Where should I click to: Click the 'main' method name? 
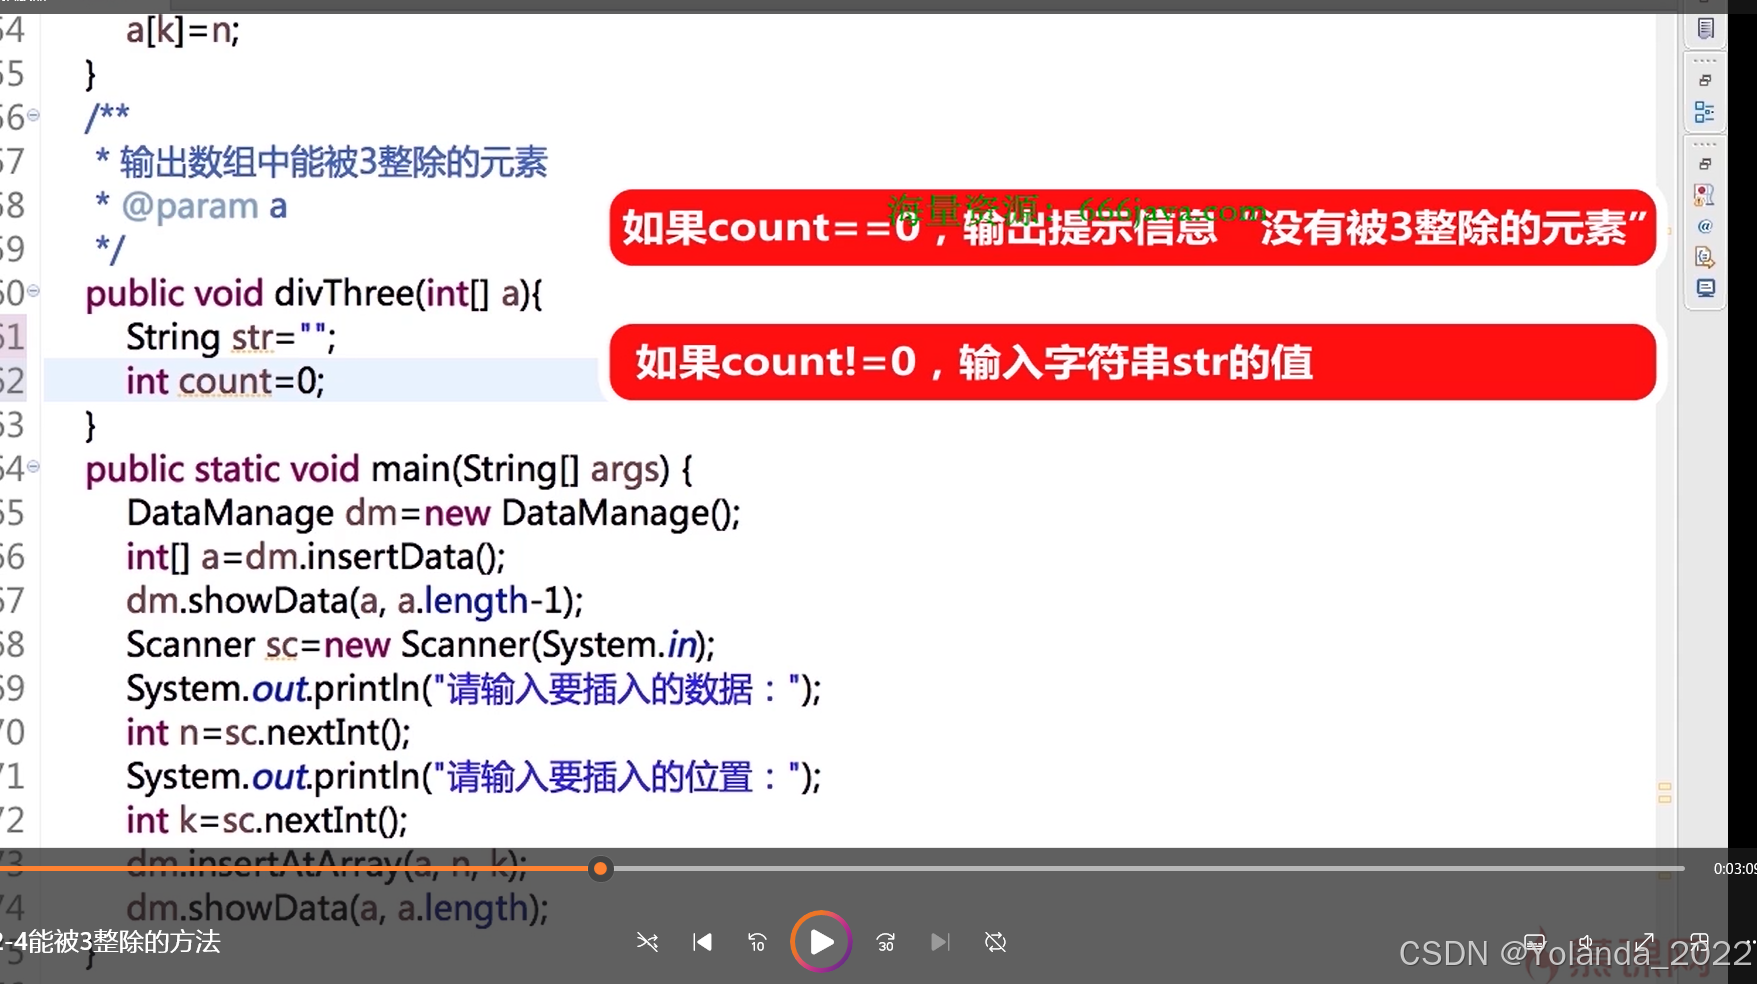coord(411,469)
